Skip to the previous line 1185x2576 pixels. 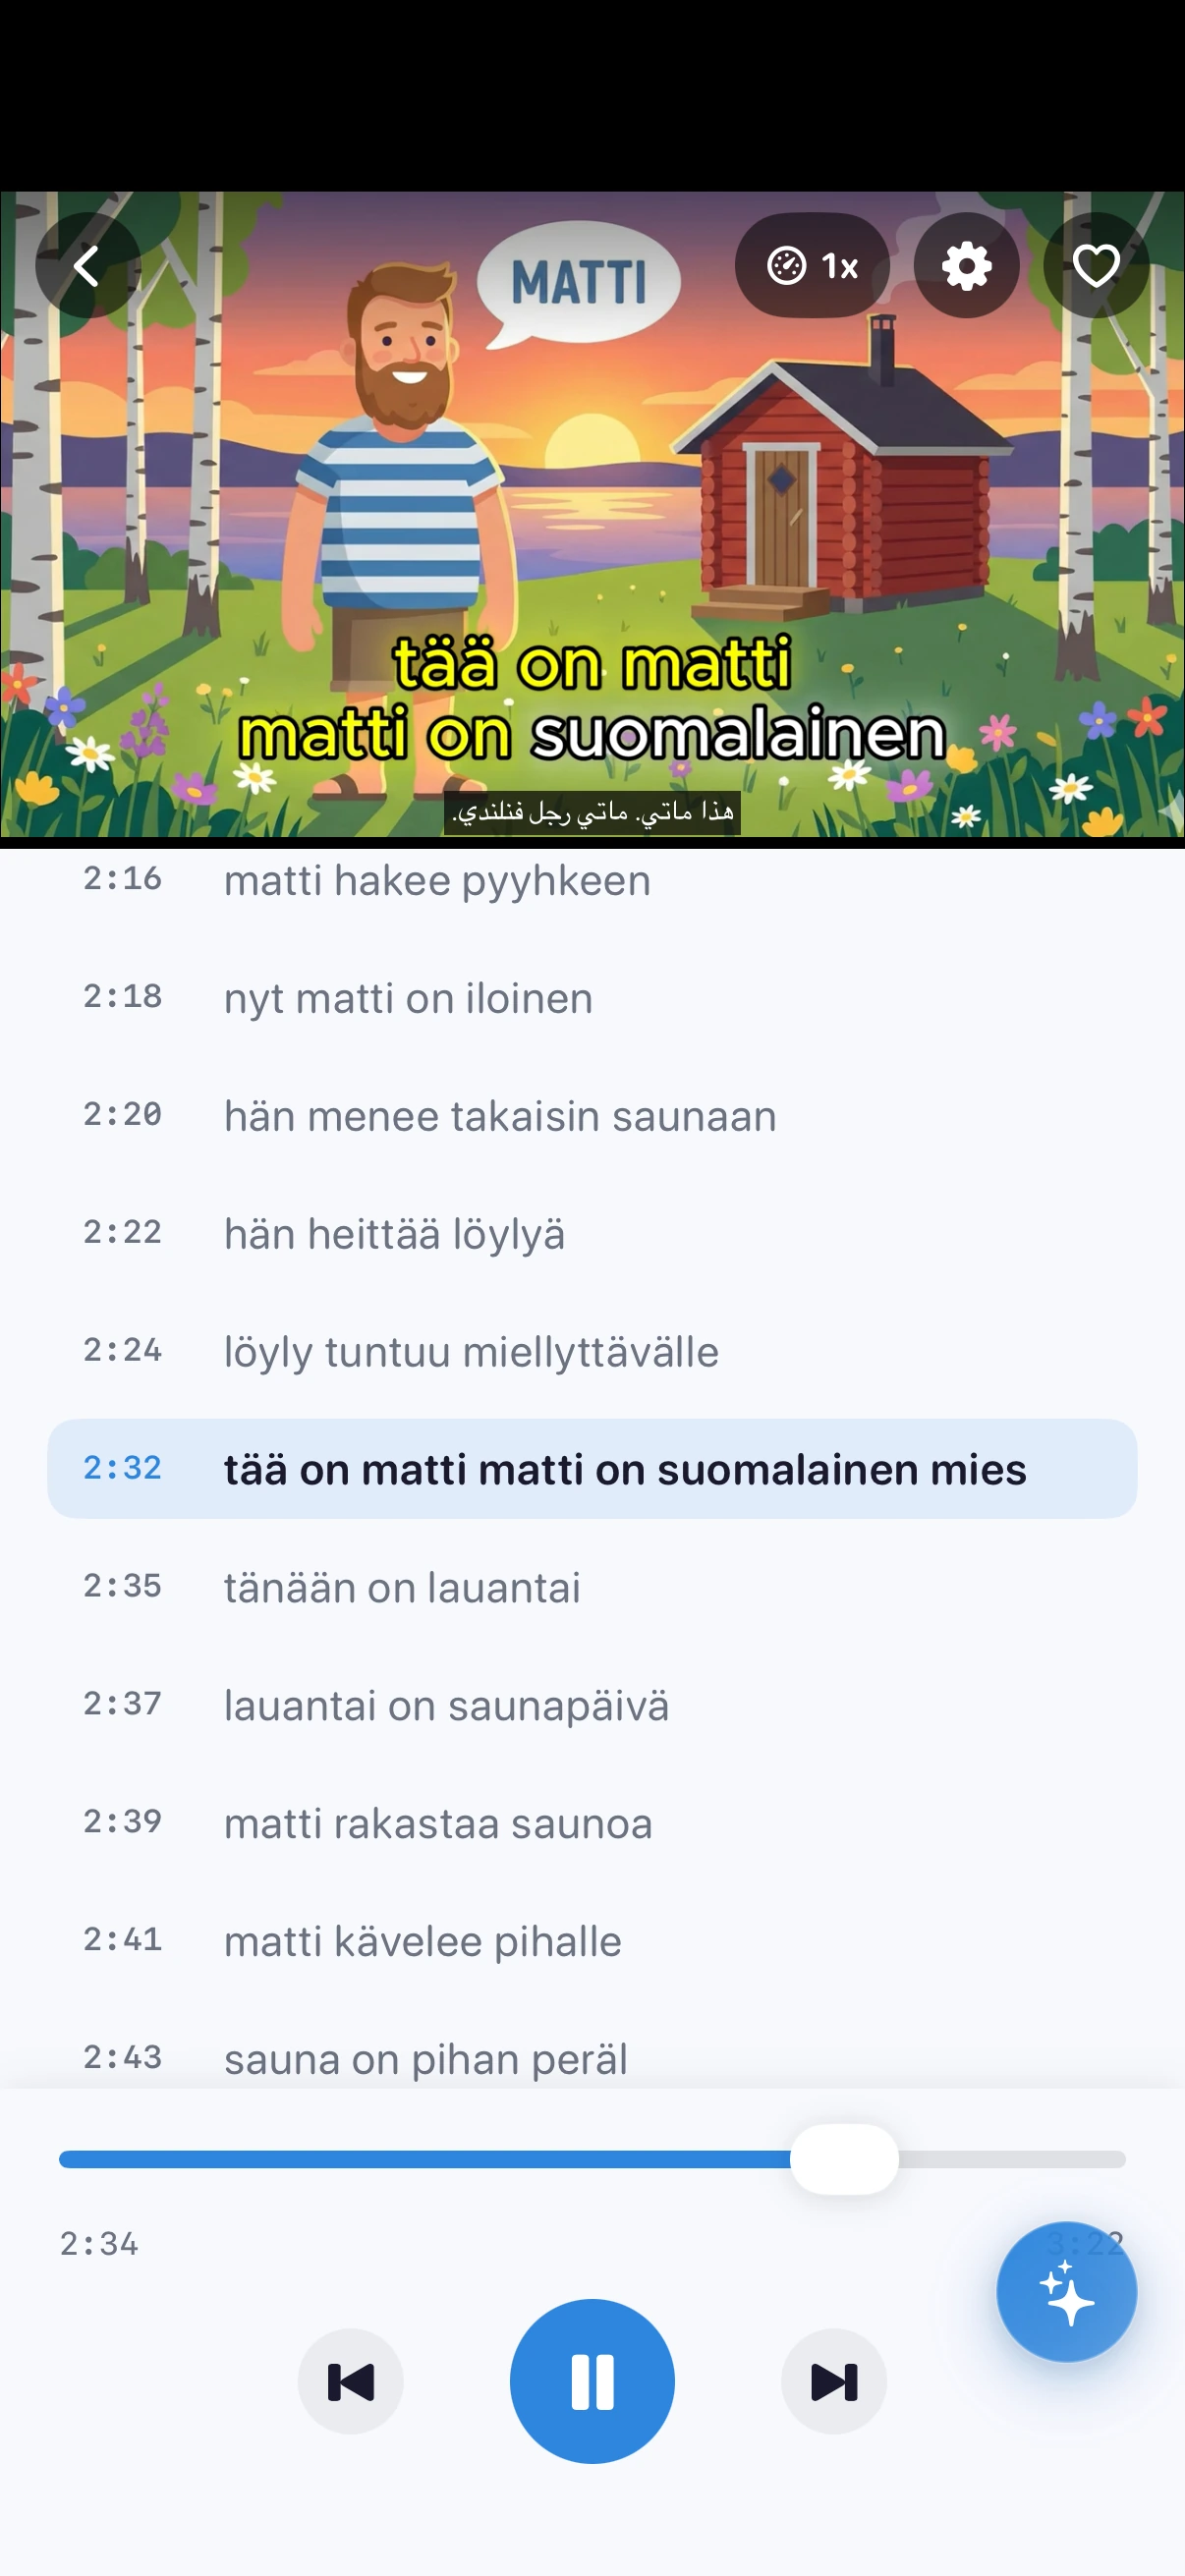350,2381
